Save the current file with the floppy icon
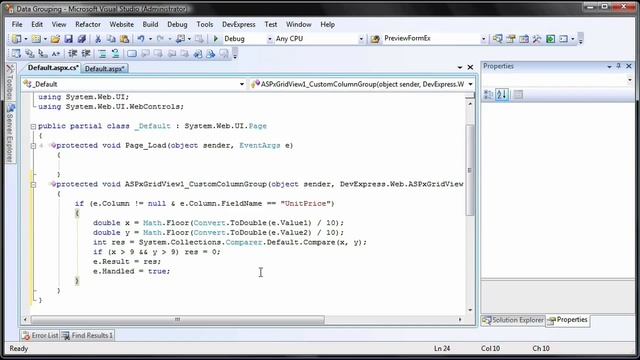Viewport: 640px width, 360px height. (x=68, y=39)
